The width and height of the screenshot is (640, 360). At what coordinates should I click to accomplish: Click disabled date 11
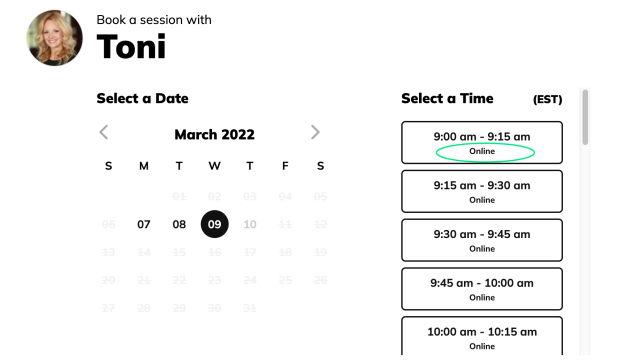click(x=285, y=224)
